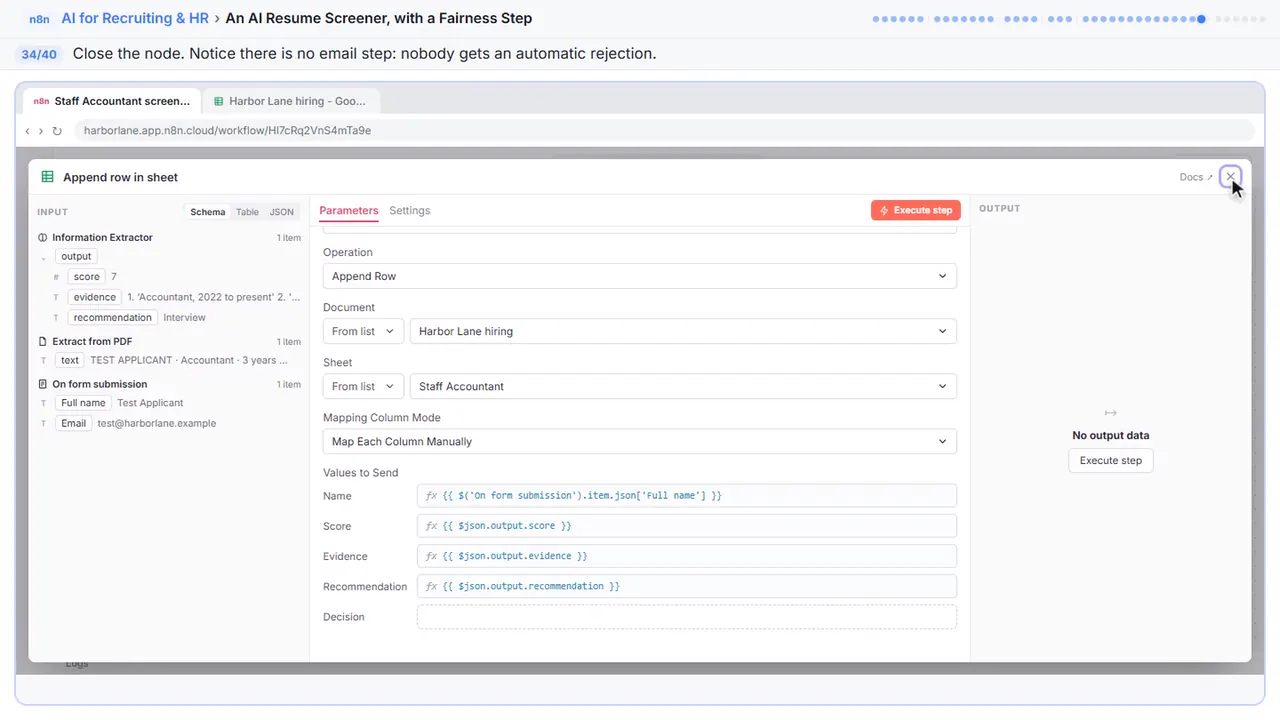Click the browser forward arrow
1280x720 pixels.
[40, 131]
